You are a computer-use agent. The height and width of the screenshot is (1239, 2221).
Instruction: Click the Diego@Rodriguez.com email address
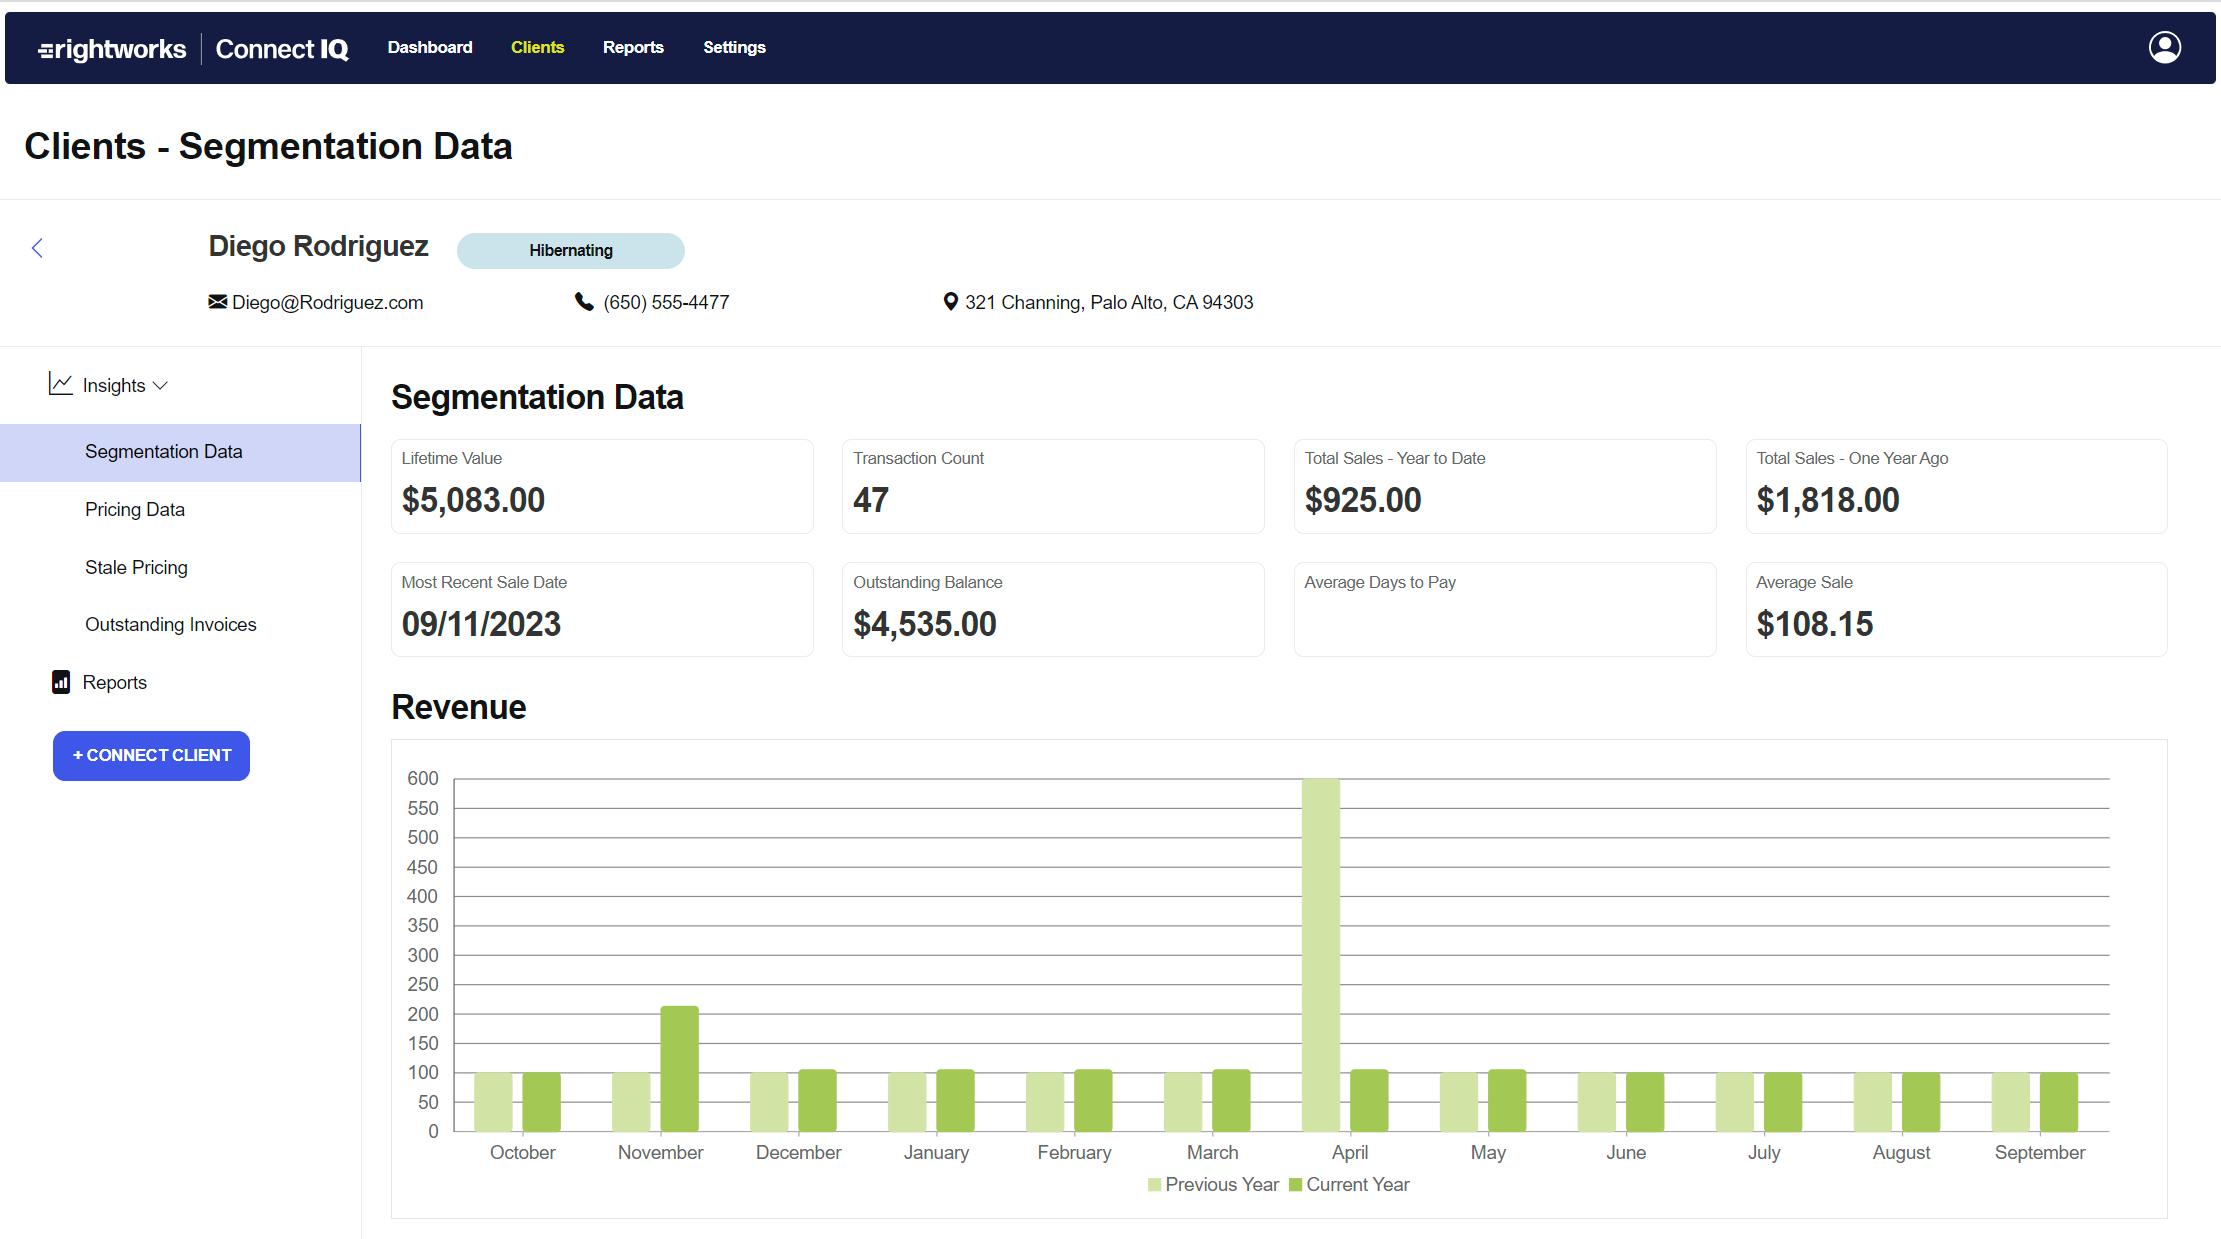coord(327,302)
